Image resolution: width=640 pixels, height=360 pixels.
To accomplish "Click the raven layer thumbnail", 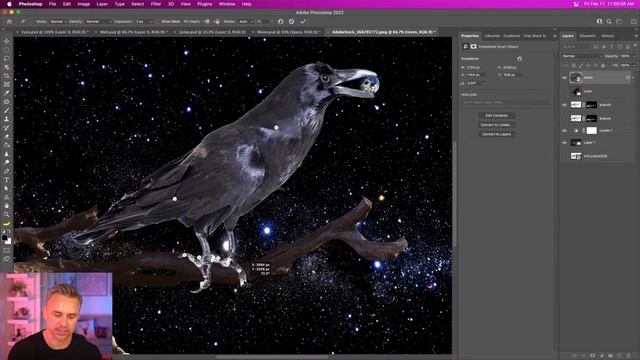I will coord(576,78).
